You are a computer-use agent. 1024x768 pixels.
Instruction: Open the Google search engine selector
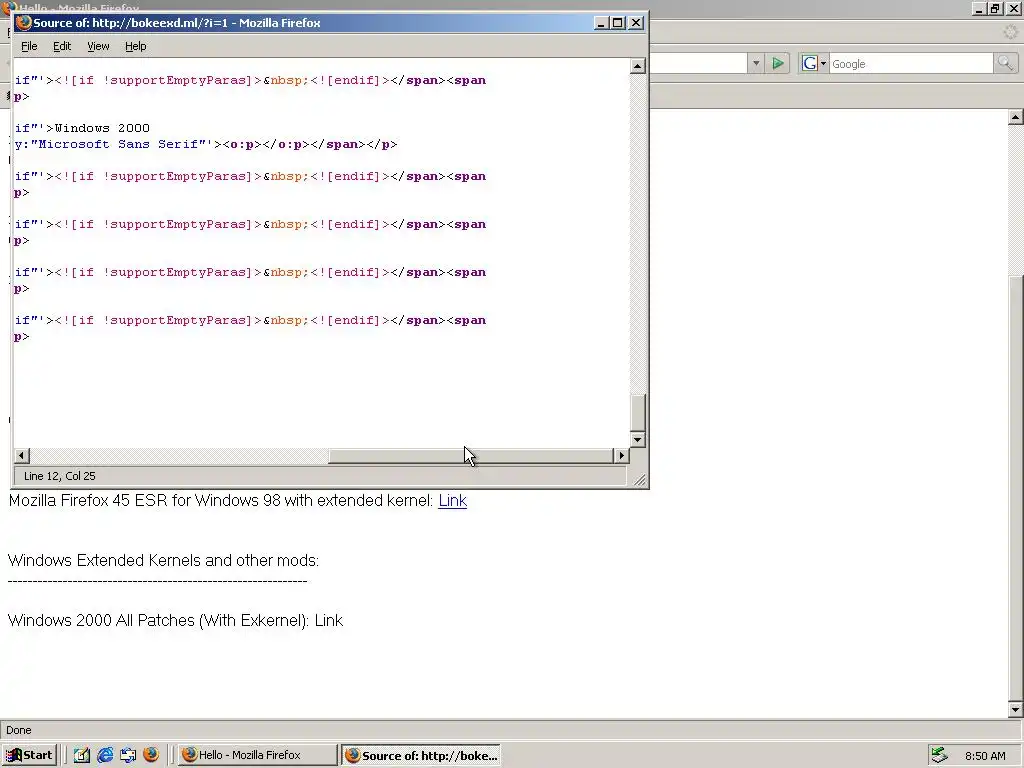(x=814, y=63)
